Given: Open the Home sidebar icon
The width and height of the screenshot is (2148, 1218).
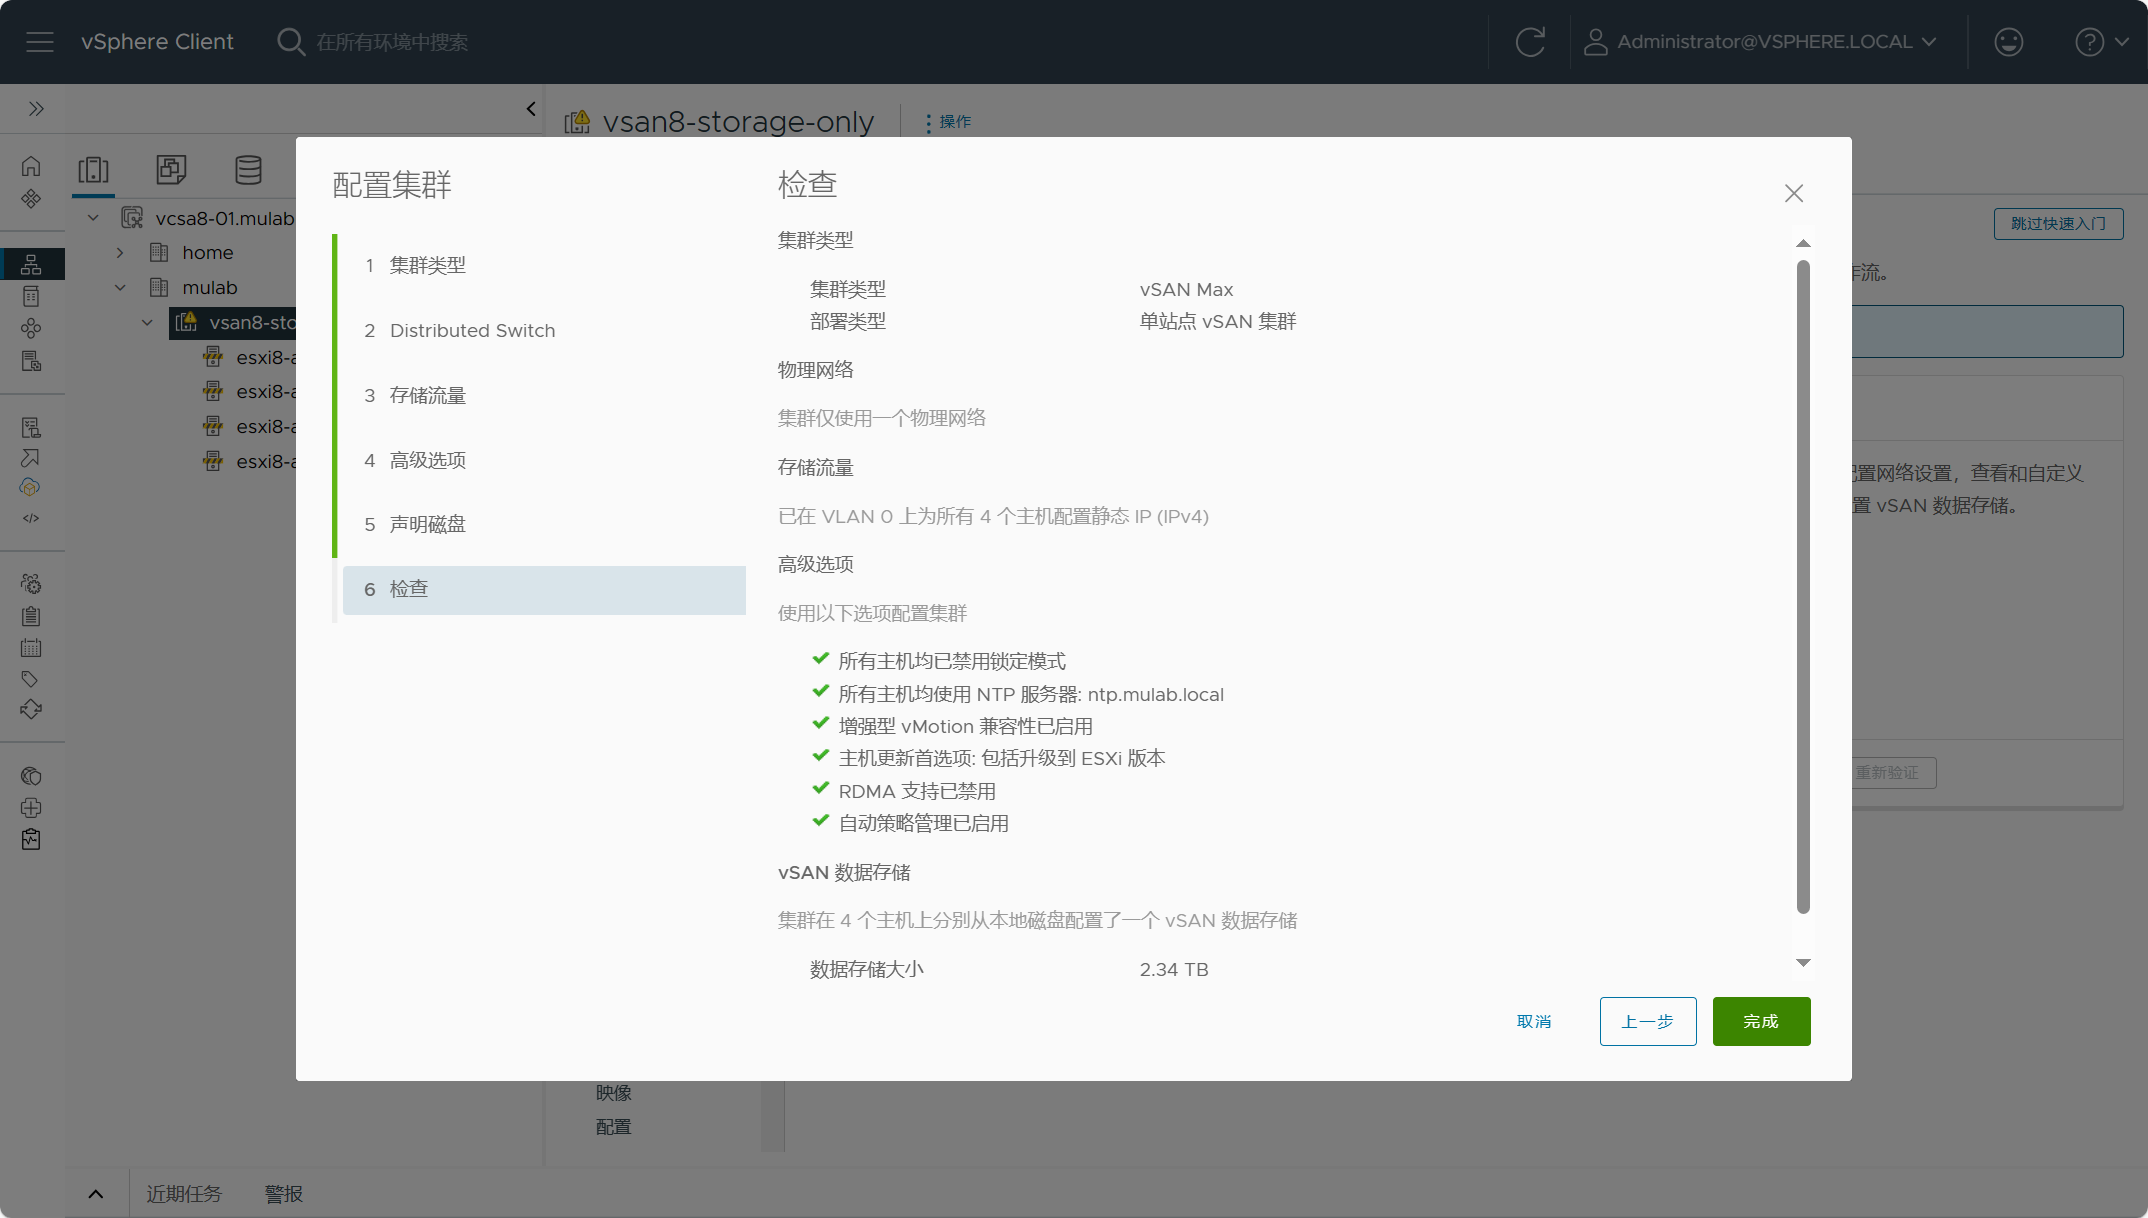Looking at the screenshot, I should (x=31, y=166).
